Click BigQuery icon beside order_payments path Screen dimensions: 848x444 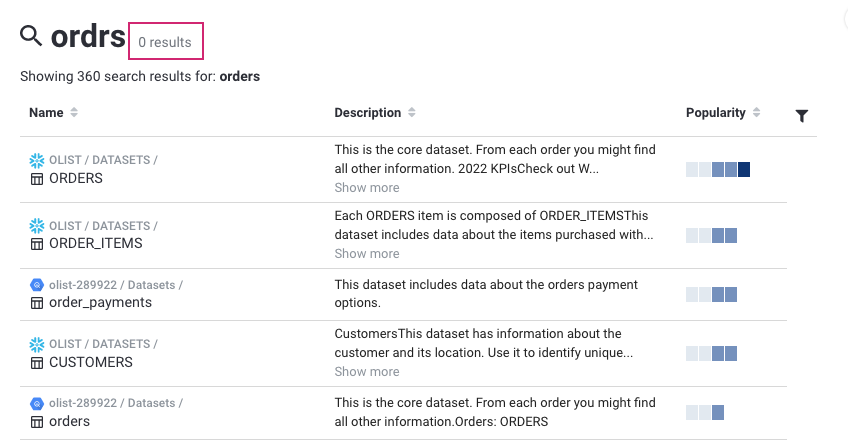pos(37,285)
